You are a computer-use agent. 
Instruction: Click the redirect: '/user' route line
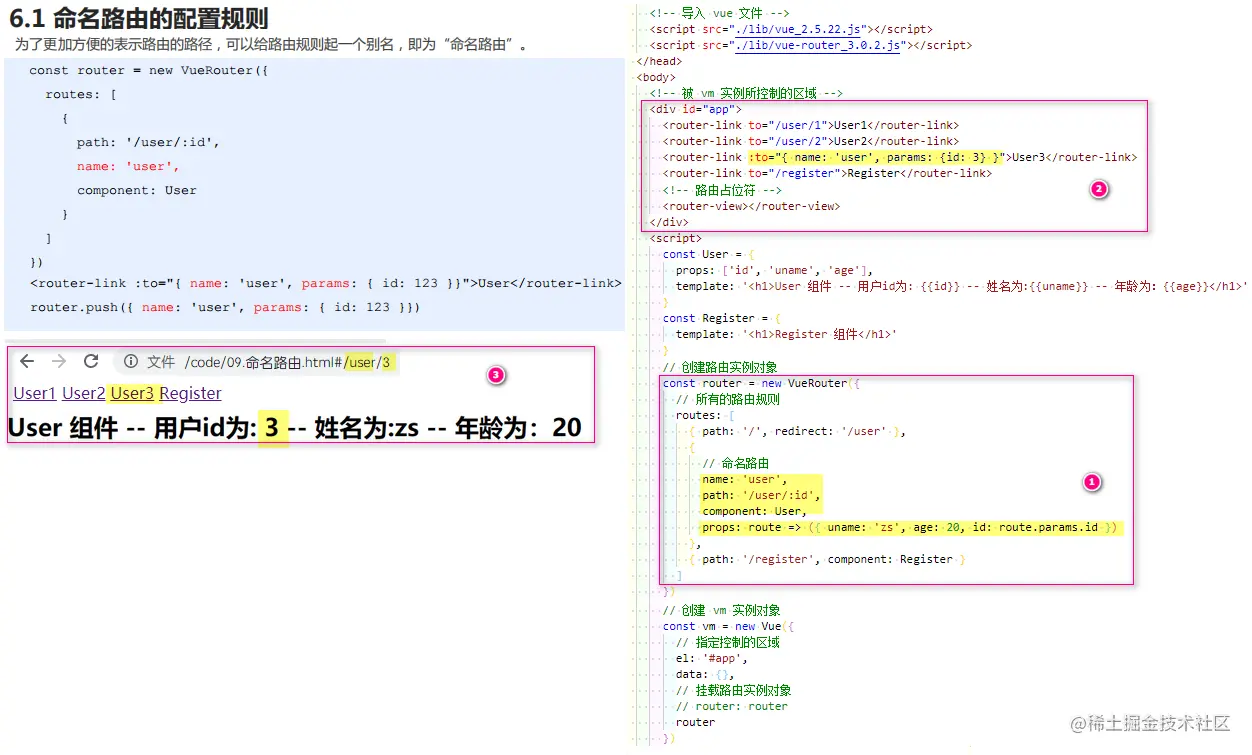[x=797, y=431]
